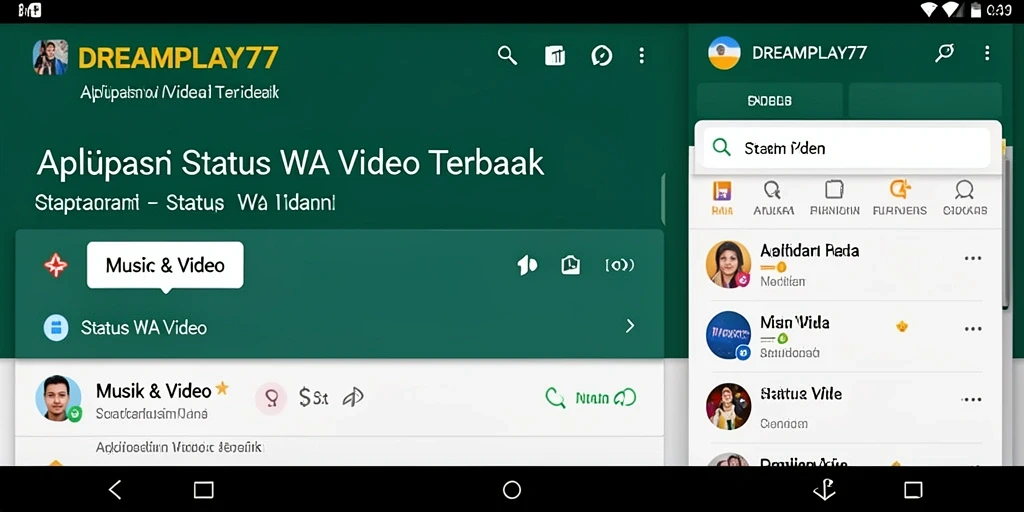1024x512 pixels.
Task: Open the Status WA Video row
Action: coord(340,327)
